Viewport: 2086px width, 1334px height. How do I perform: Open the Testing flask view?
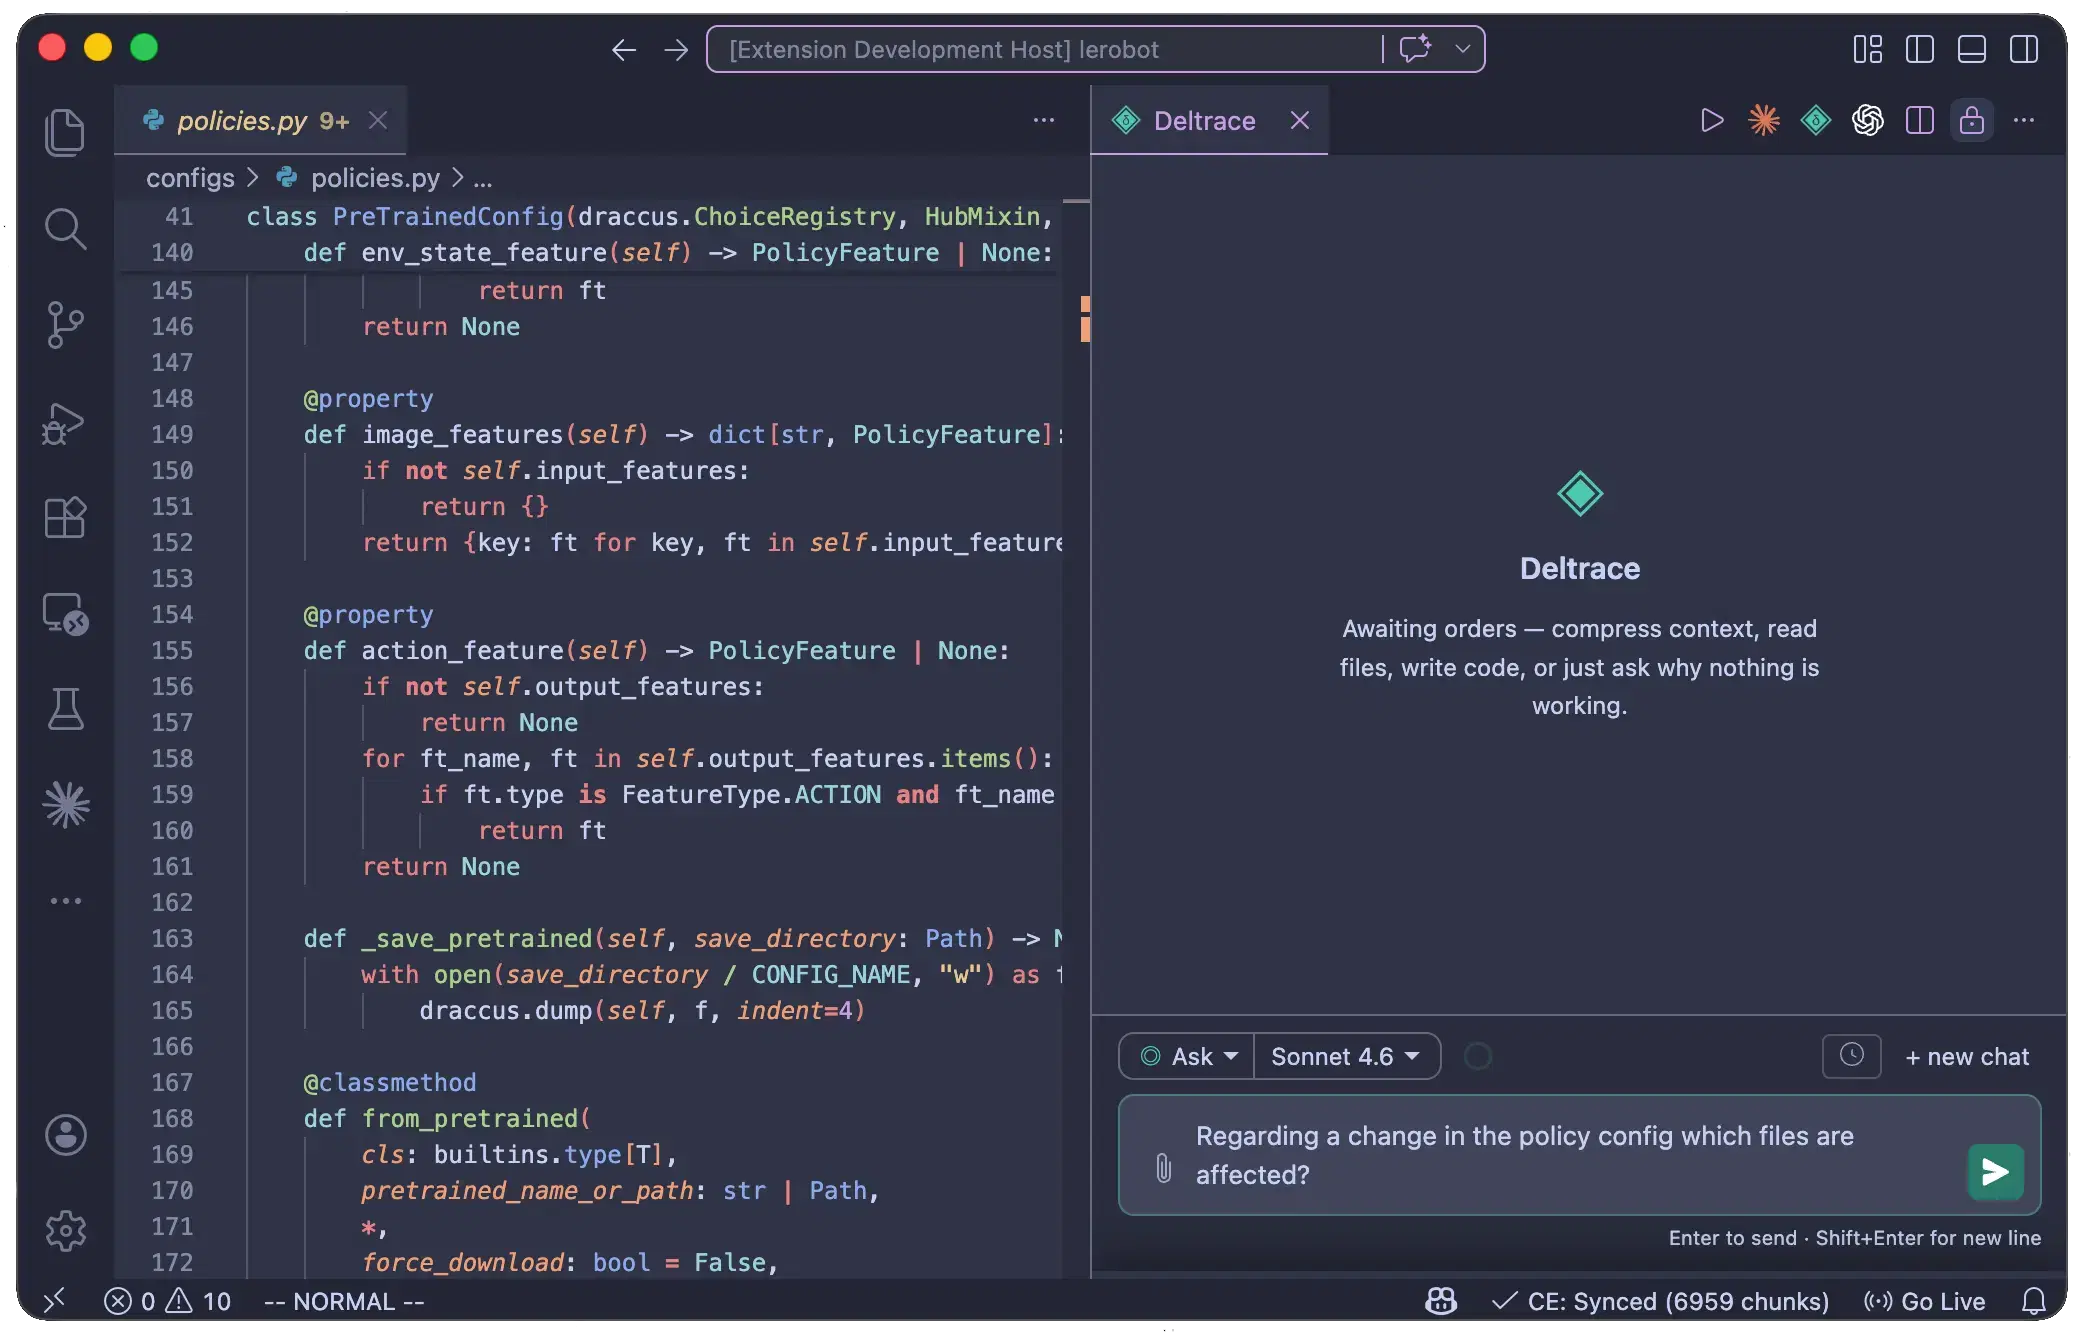[x=65, y=709]
